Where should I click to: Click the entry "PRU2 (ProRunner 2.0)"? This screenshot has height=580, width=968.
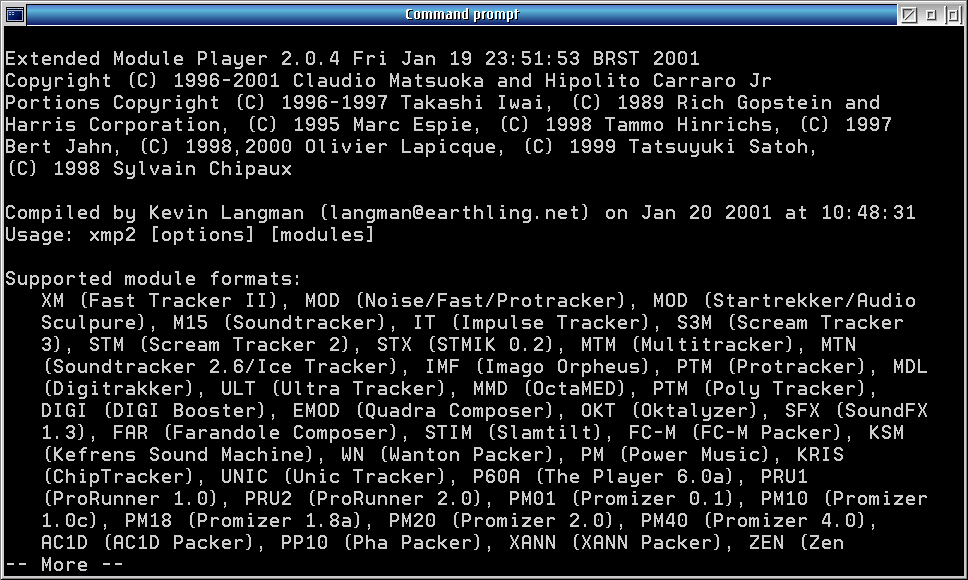click(x=363, y=499)
